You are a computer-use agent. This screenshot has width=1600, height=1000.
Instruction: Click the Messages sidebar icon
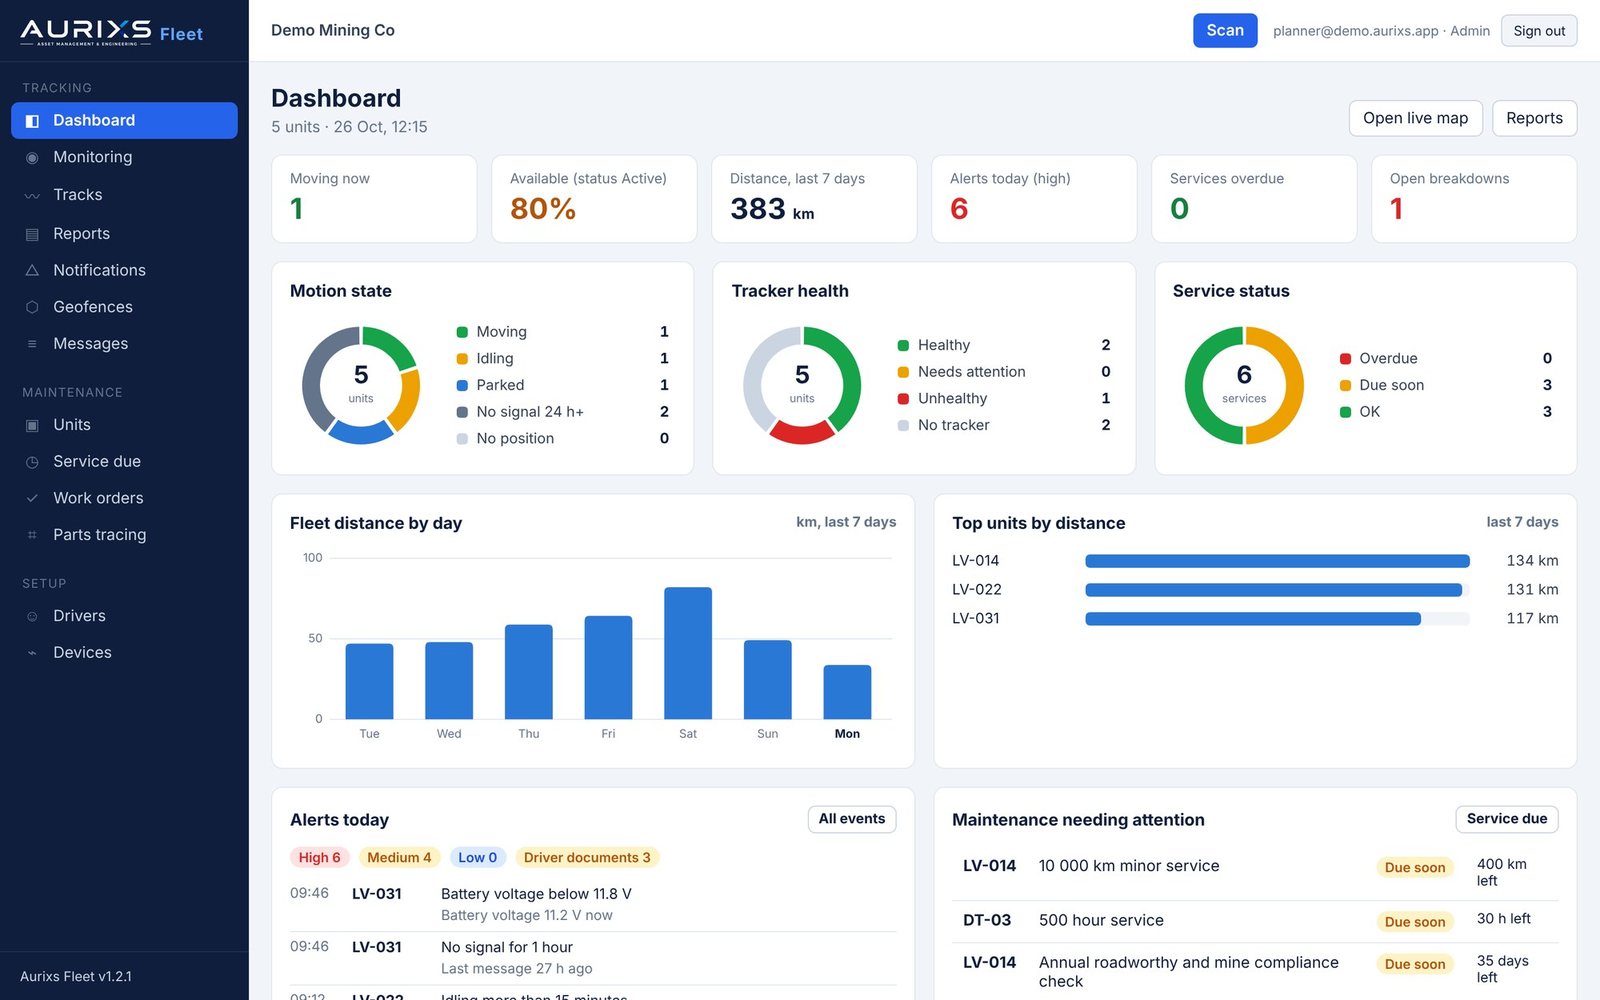32,344
